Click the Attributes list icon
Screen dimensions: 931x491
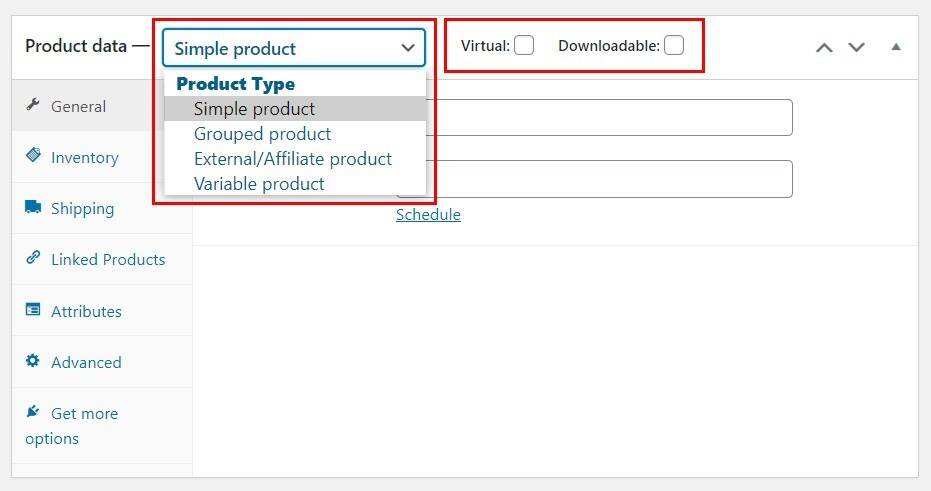click(x=33, y=310)
